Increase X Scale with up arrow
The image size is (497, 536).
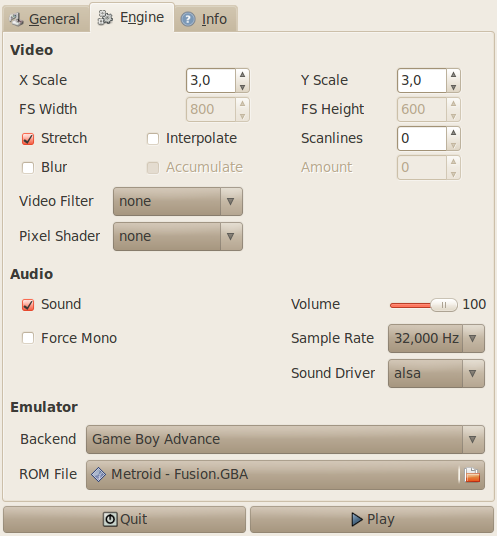pos(242,75)
